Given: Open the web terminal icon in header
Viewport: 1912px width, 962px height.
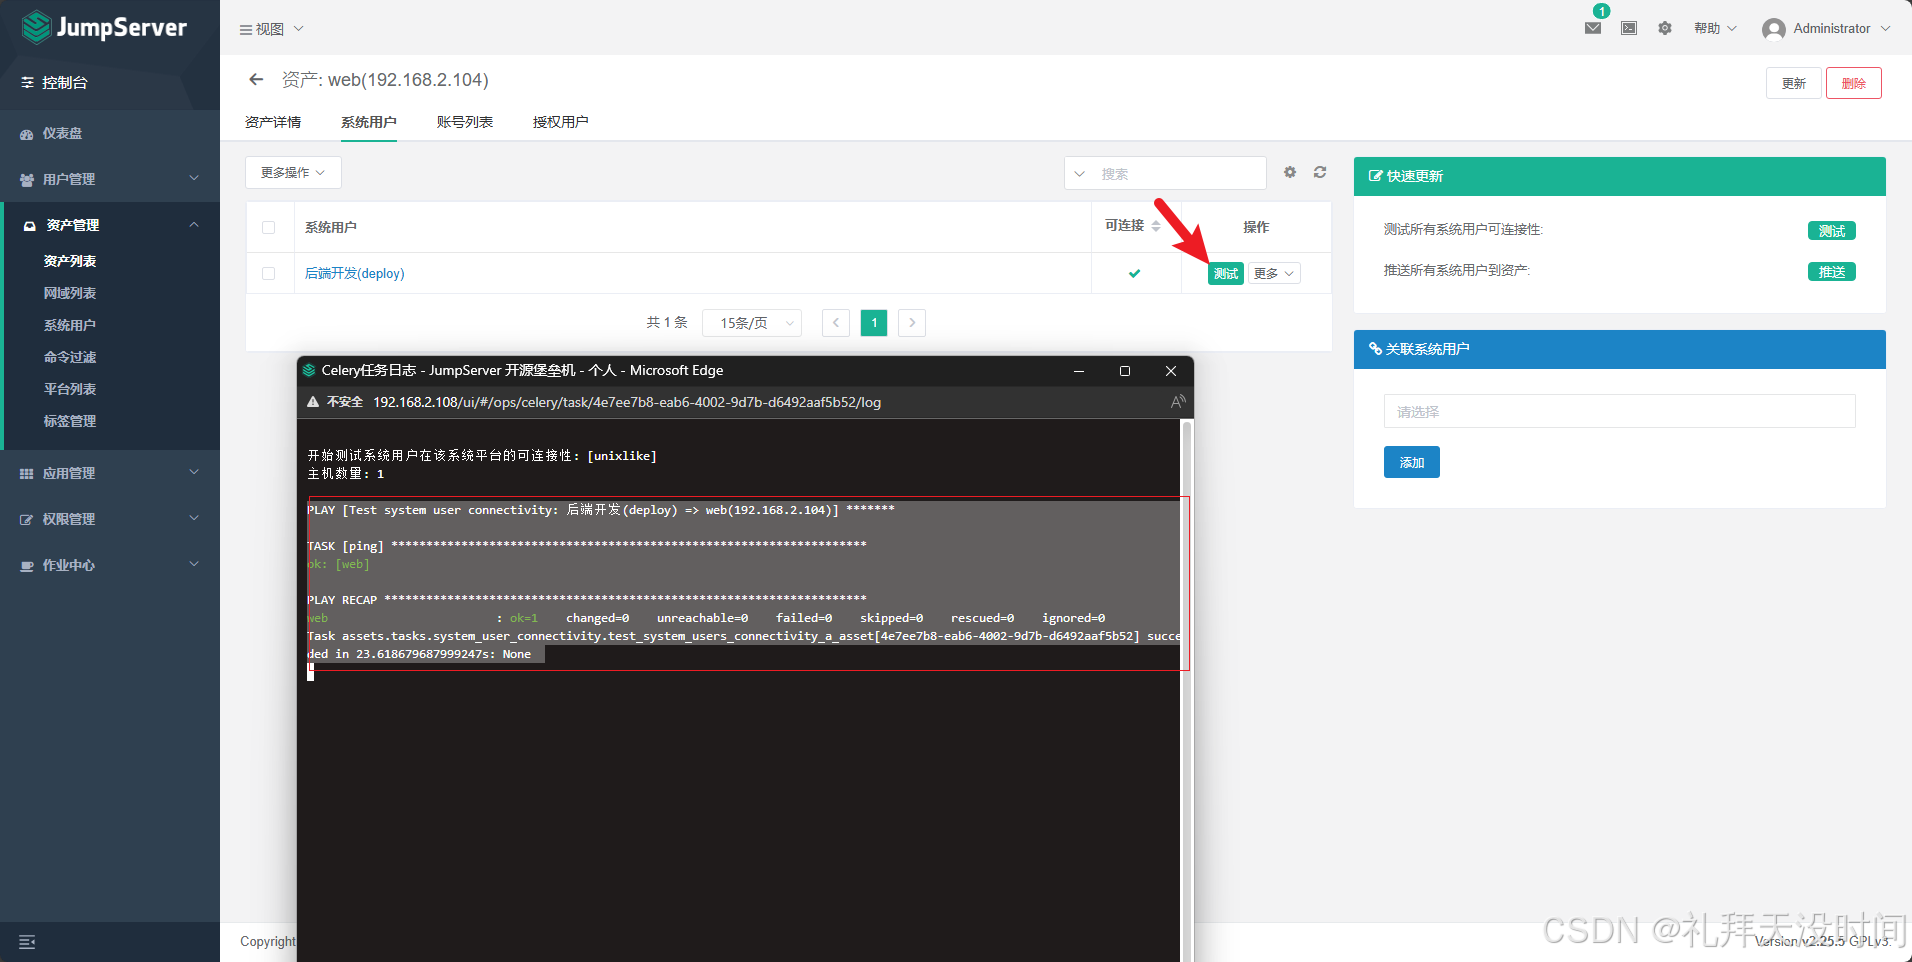Looking at the screenshot, I should (x=1629, y=28).
